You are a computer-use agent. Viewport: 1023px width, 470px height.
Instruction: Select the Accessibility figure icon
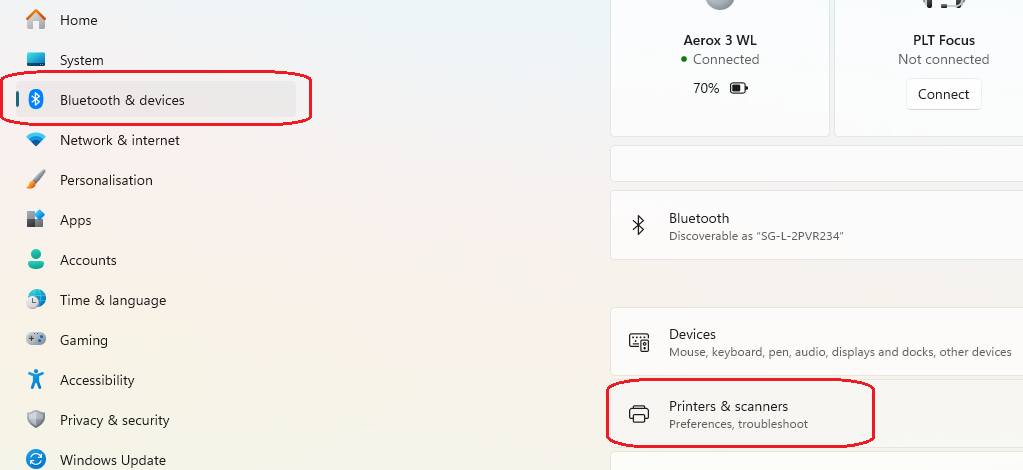point(36,379)
